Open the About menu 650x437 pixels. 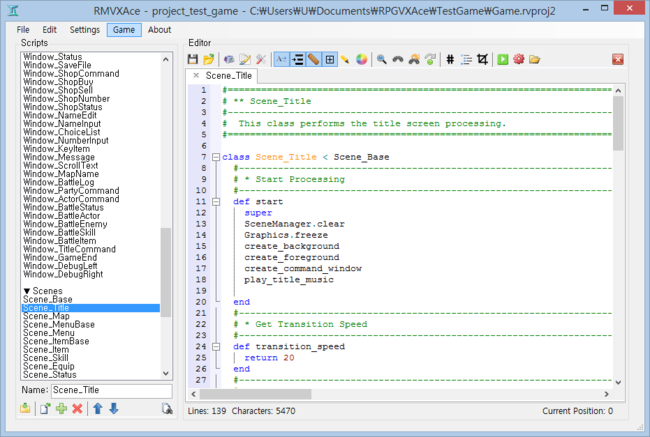pyautogui.click(x=160, y=30)
